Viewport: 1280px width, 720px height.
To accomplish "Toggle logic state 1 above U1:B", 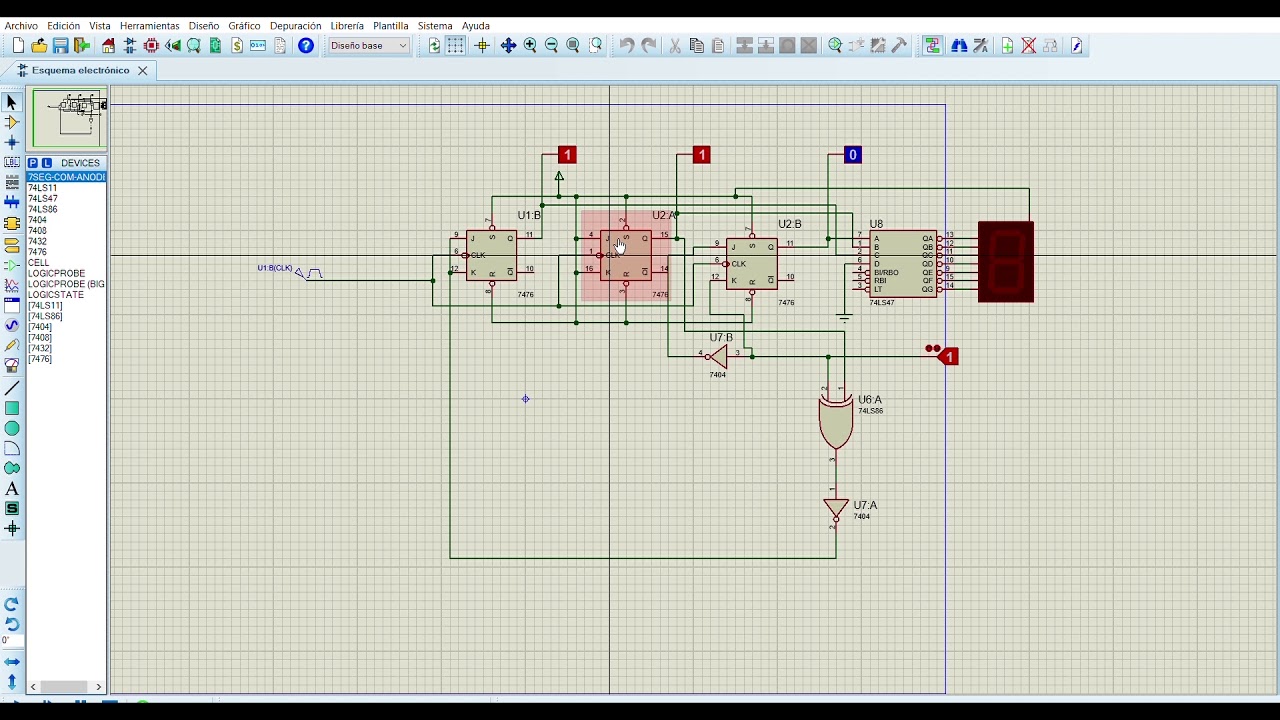I will click(567, 155).
